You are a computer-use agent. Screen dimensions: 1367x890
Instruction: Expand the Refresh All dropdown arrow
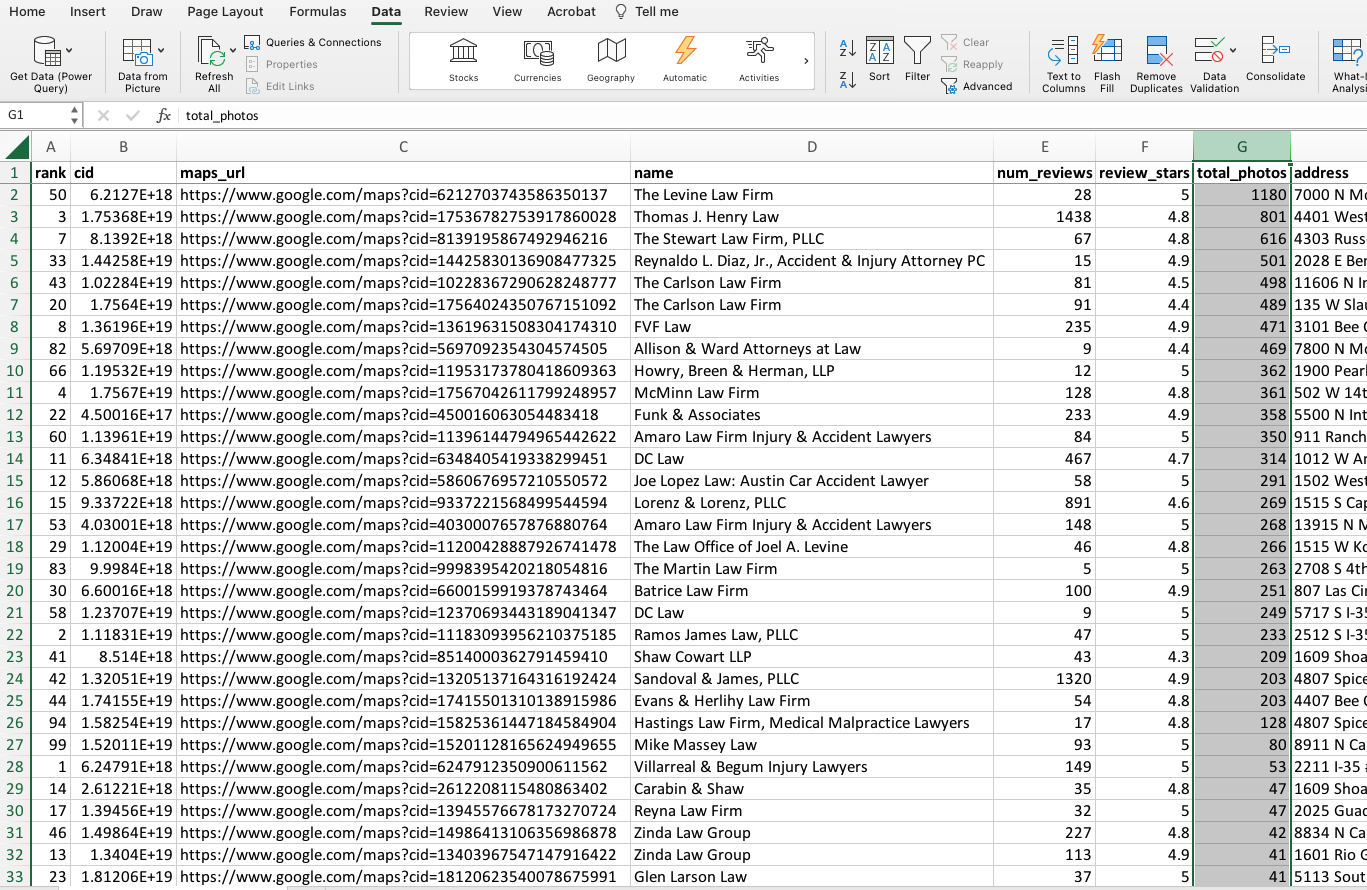point(233,49)
